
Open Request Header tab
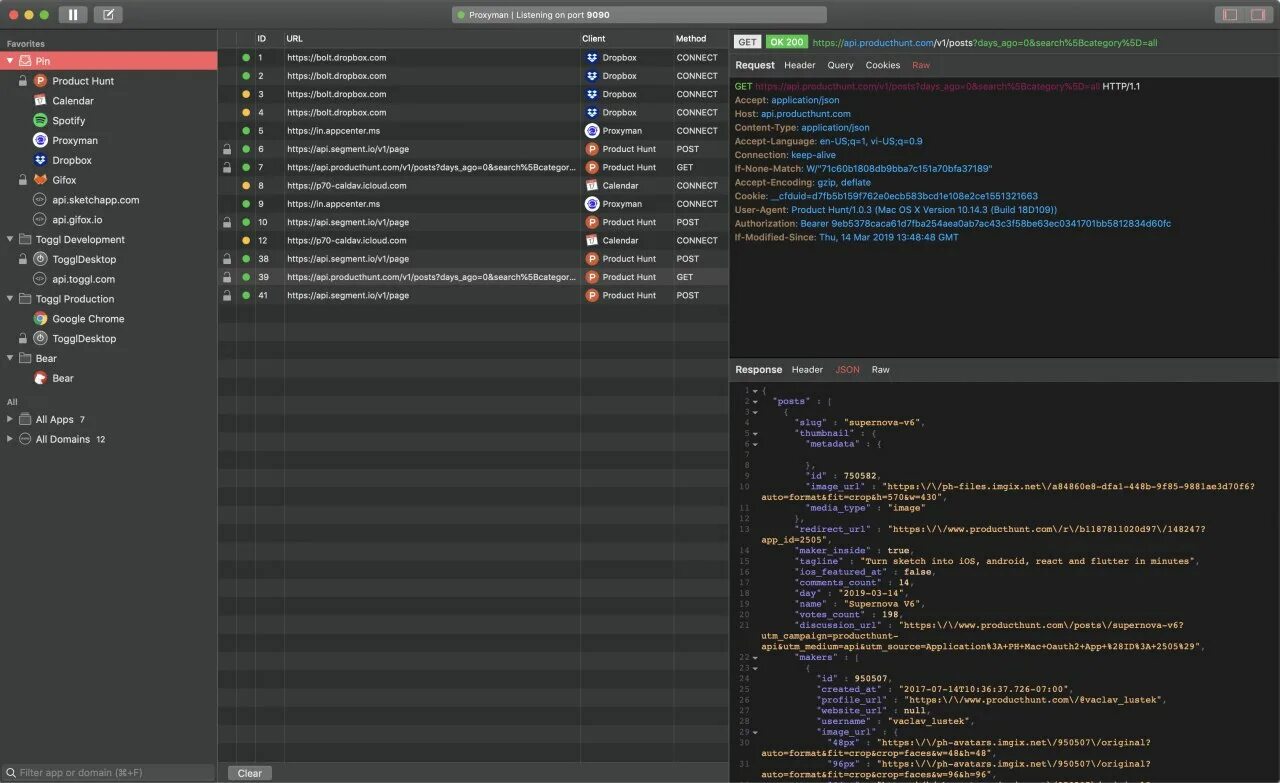(x=800, y=65)
